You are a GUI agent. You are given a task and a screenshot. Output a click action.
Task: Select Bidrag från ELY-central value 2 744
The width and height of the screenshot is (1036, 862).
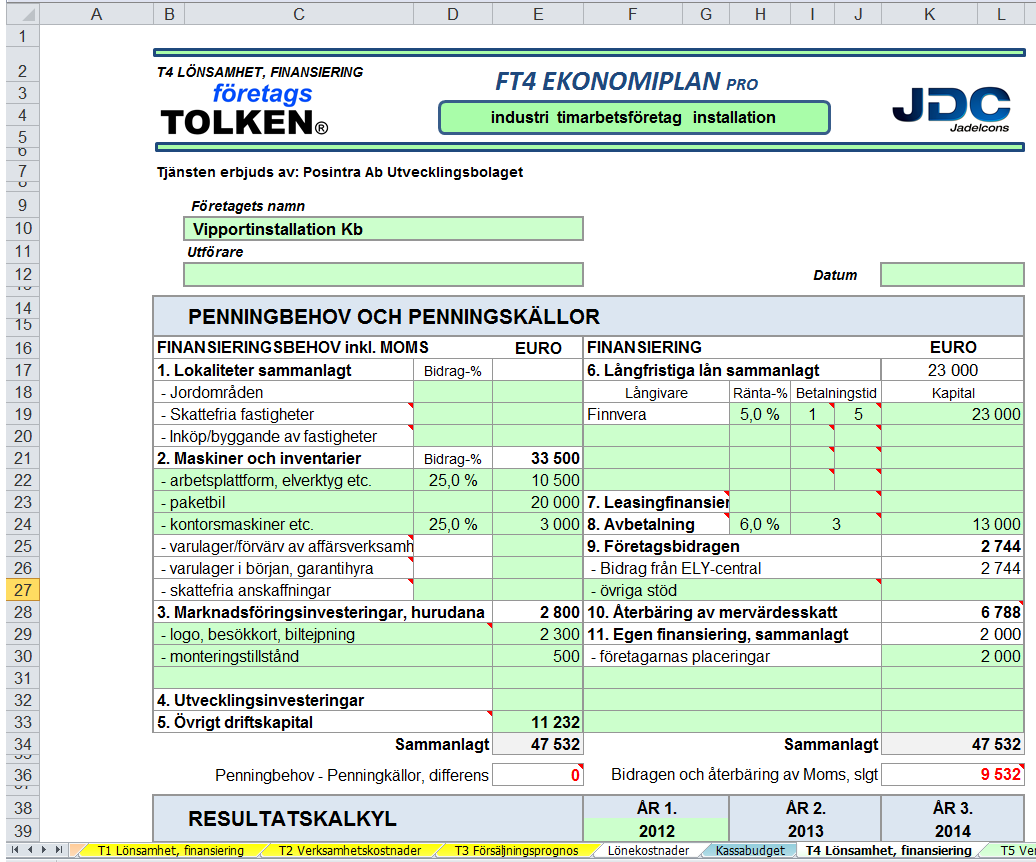(x=952, y=568)
